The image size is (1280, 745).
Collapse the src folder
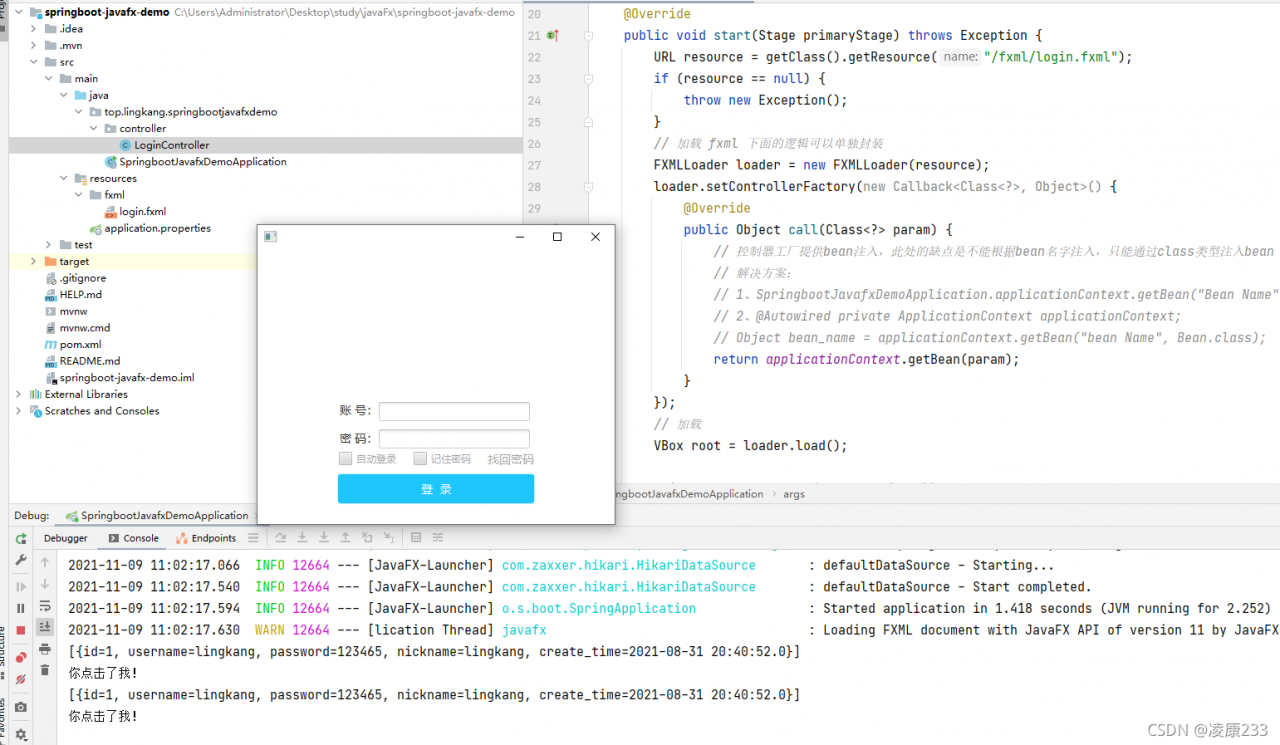click(34, 62)
